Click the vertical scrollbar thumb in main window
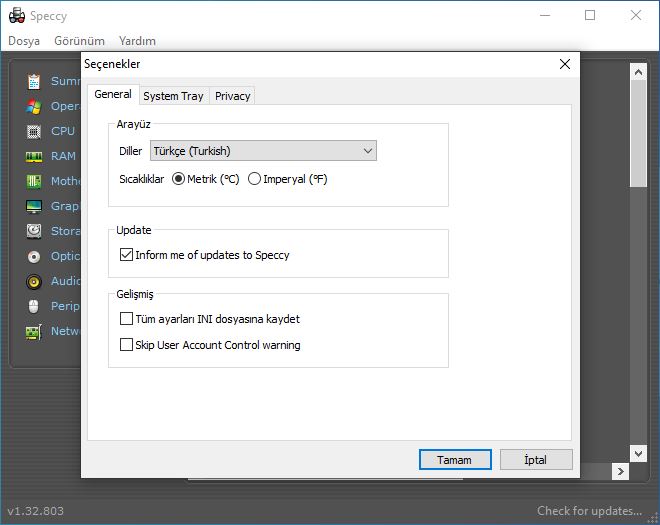This screenshot has height=525, width=660. point(638,133)
